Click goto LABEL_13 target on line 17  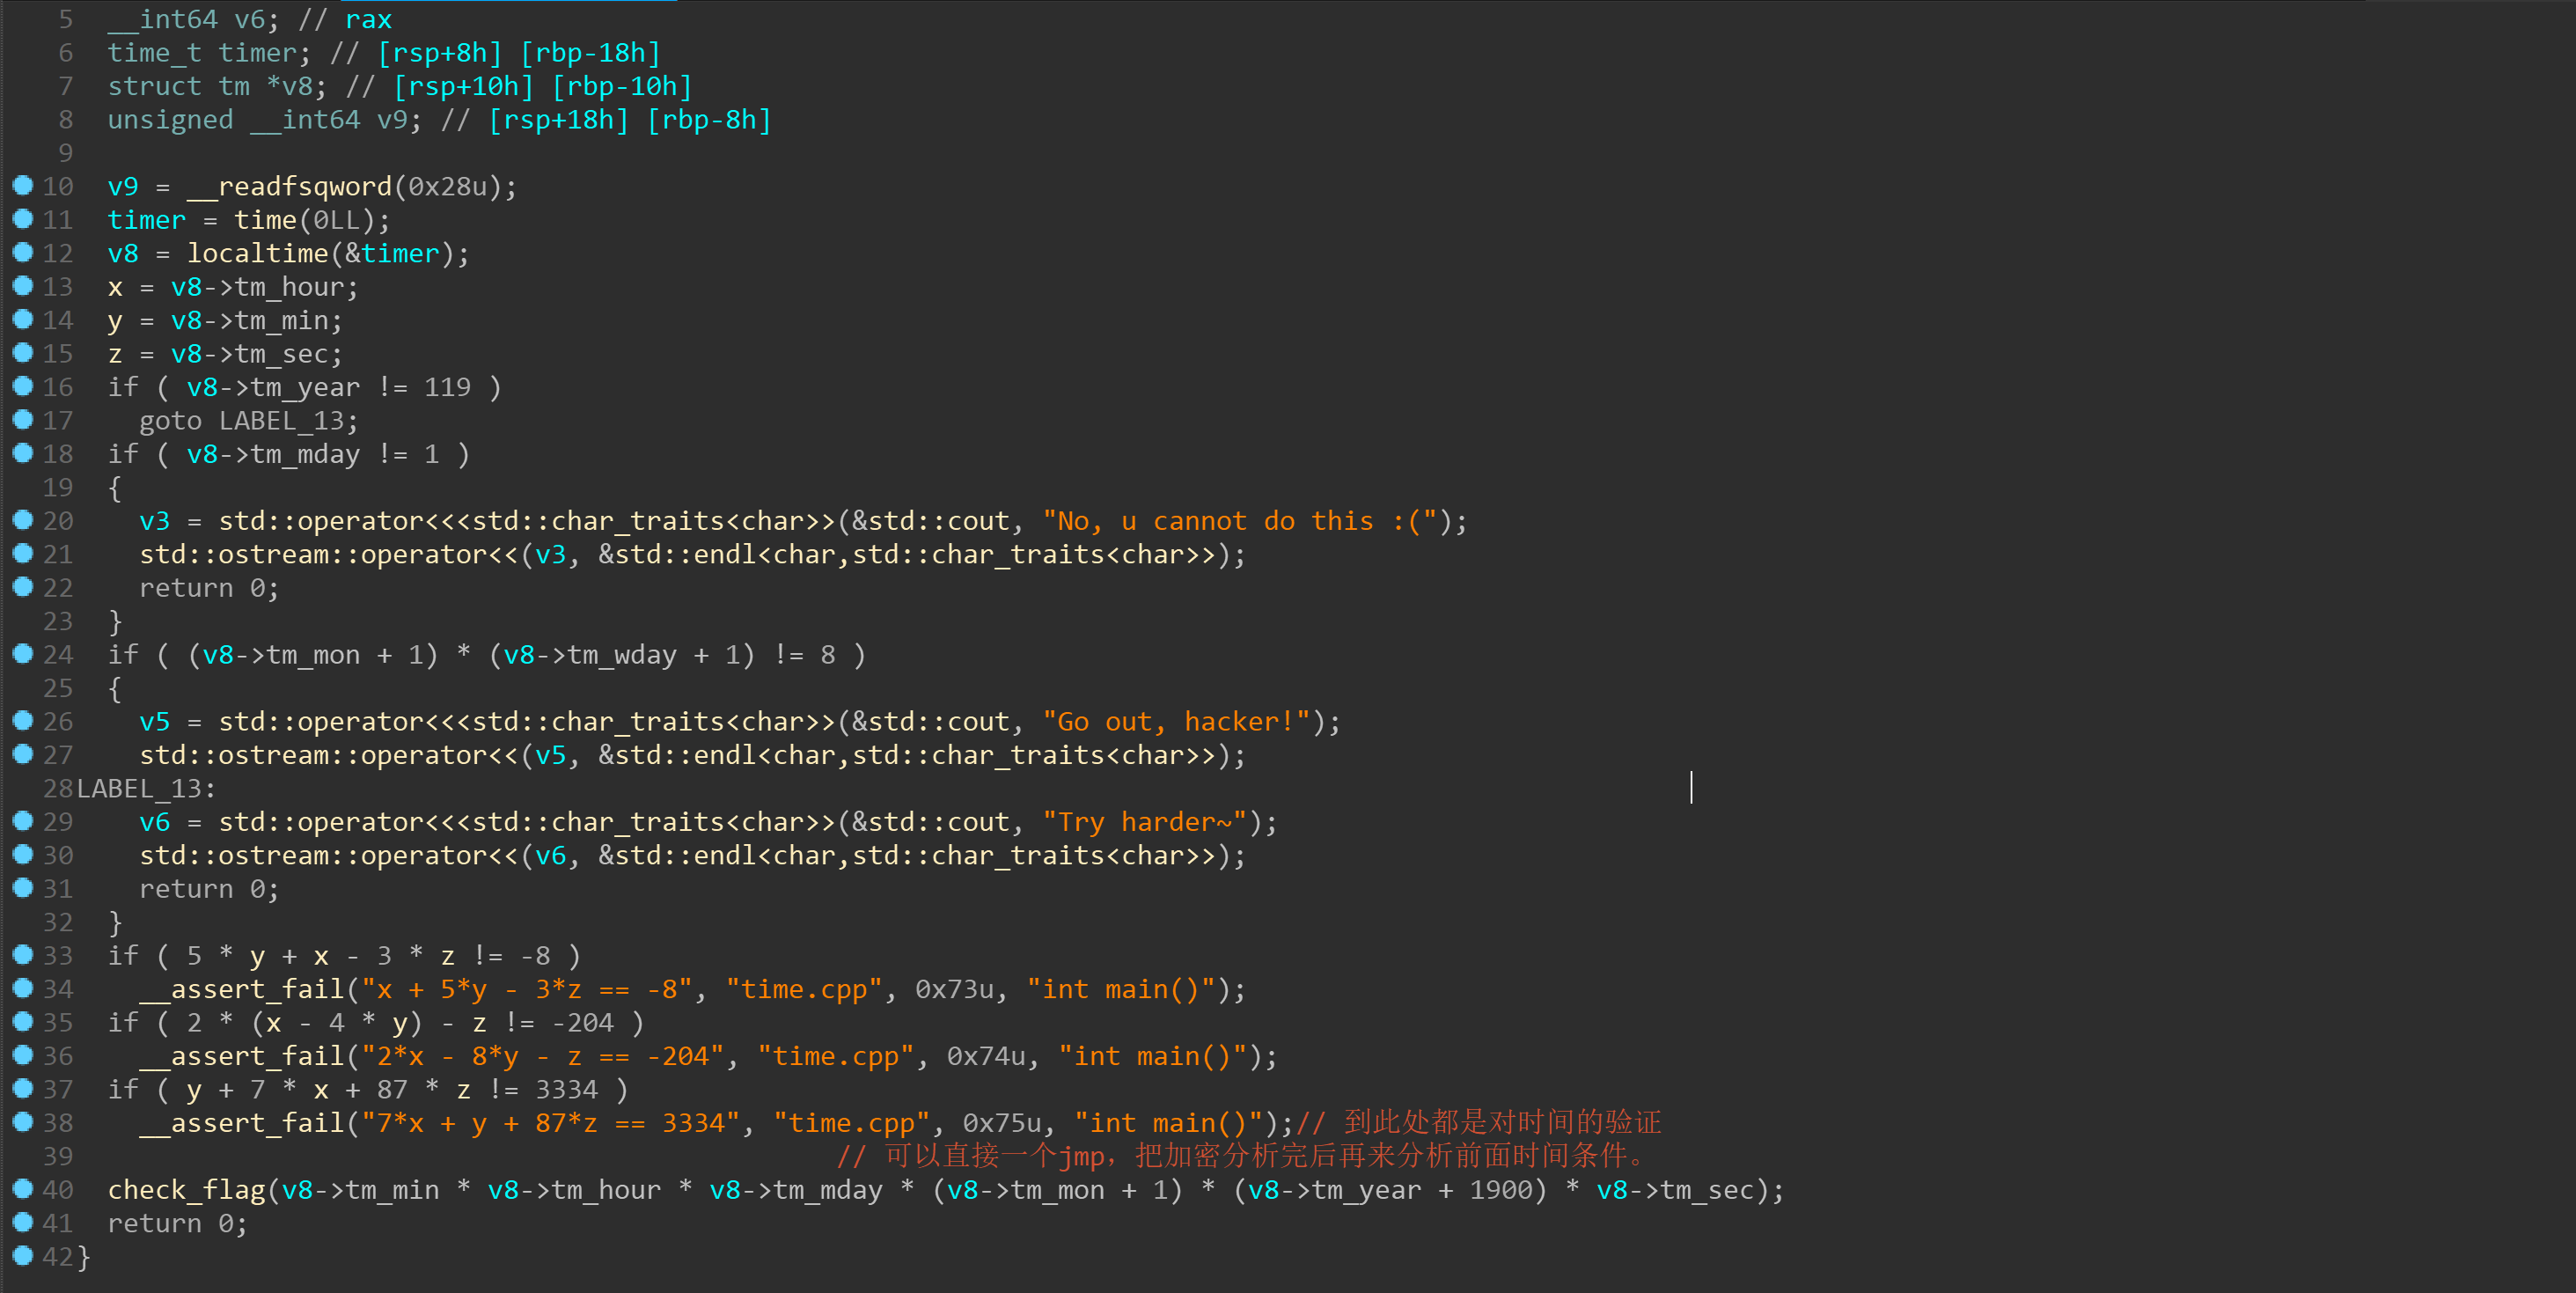(x=281, y=422)
